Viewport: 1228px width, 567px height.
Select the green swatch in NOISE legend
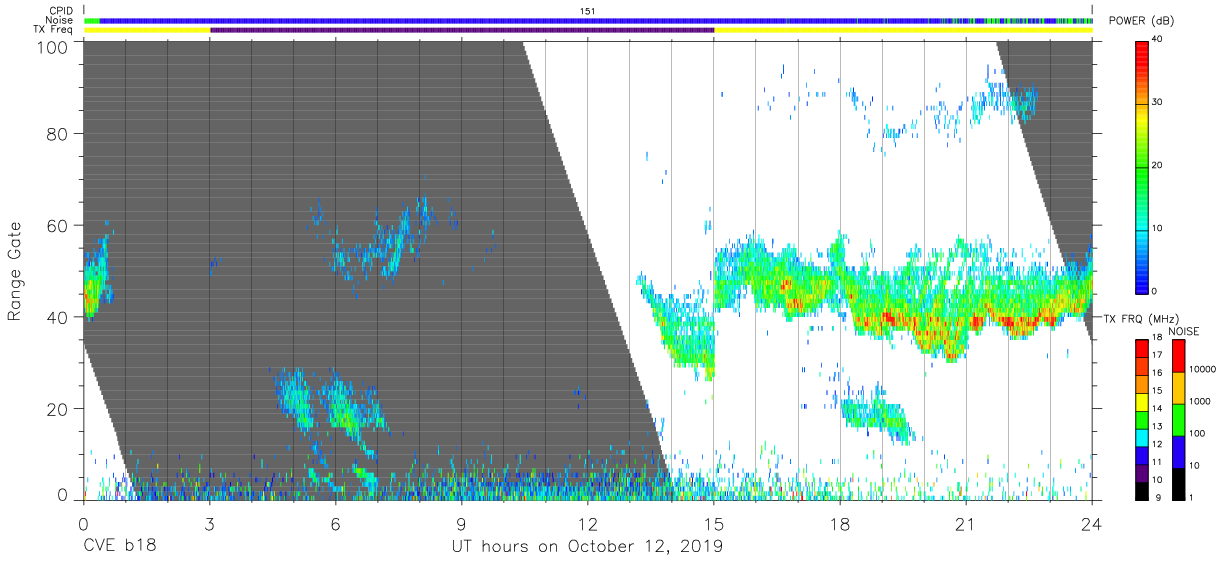tap(1179, 419)
